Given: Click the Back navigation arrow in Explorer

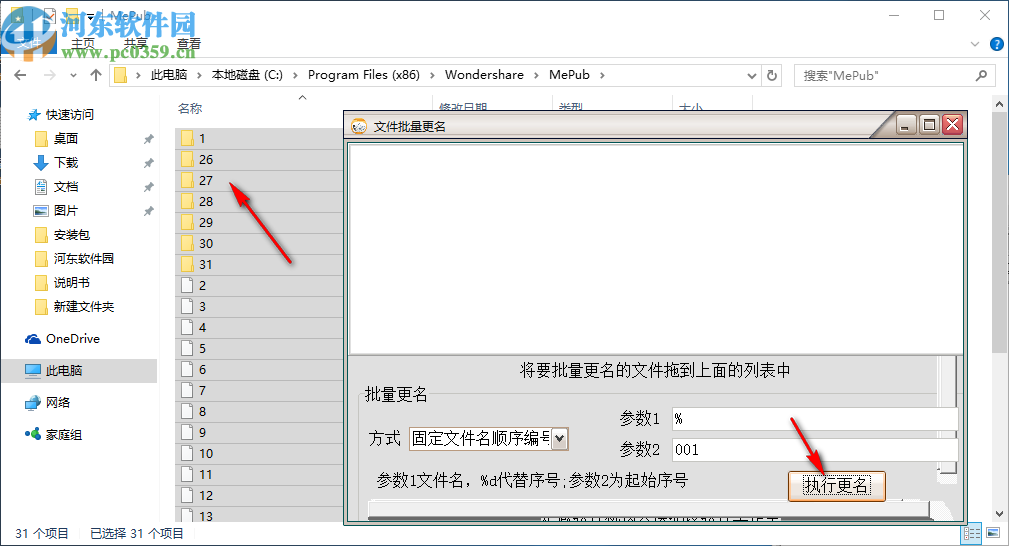Looking at the screenshot, I should (20, 75).
